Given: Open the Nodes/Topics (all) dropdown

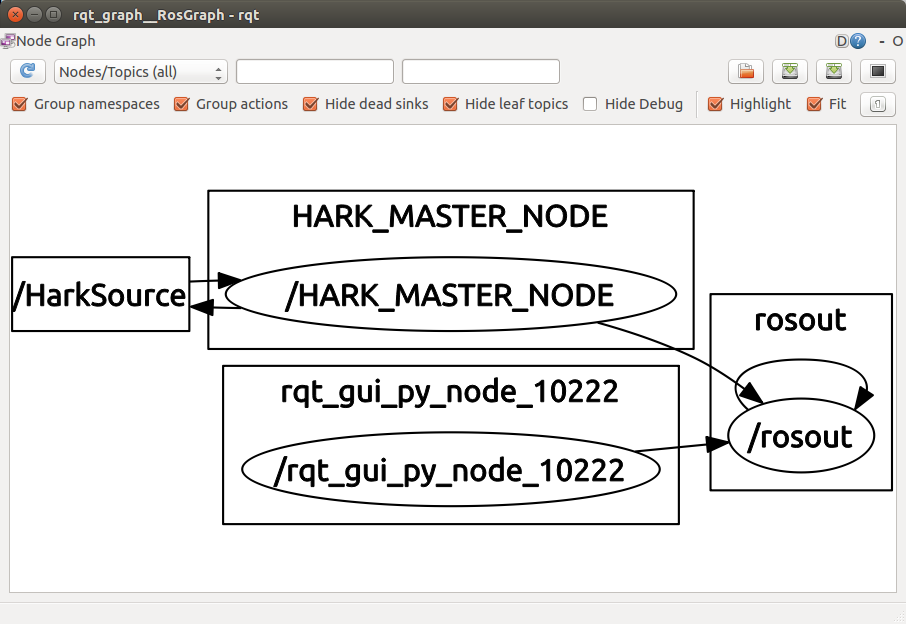Looking at the screenshot, I should tap(140, 72).
